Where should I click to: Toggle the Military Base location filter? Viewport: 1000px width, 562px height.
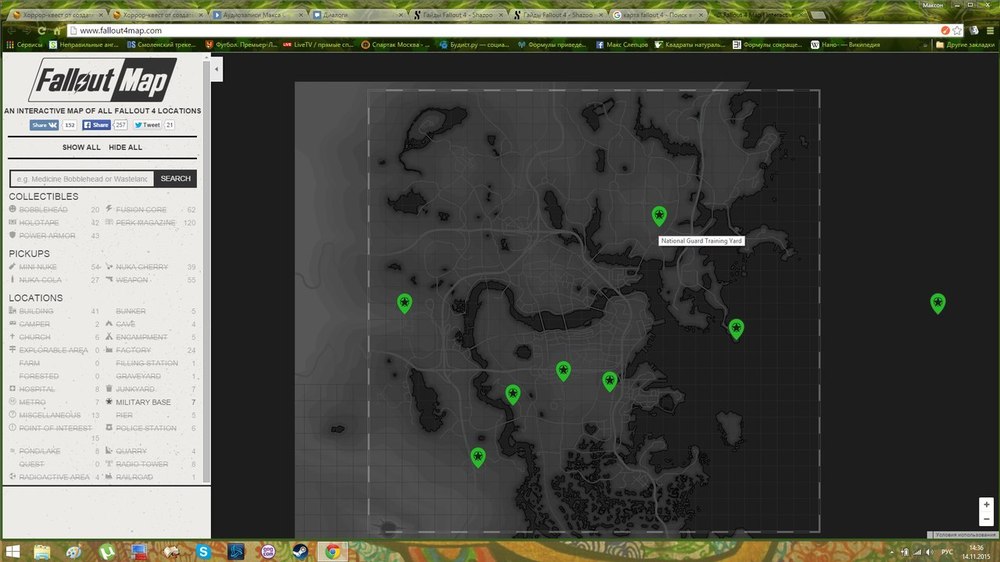(x=144, y=402)
